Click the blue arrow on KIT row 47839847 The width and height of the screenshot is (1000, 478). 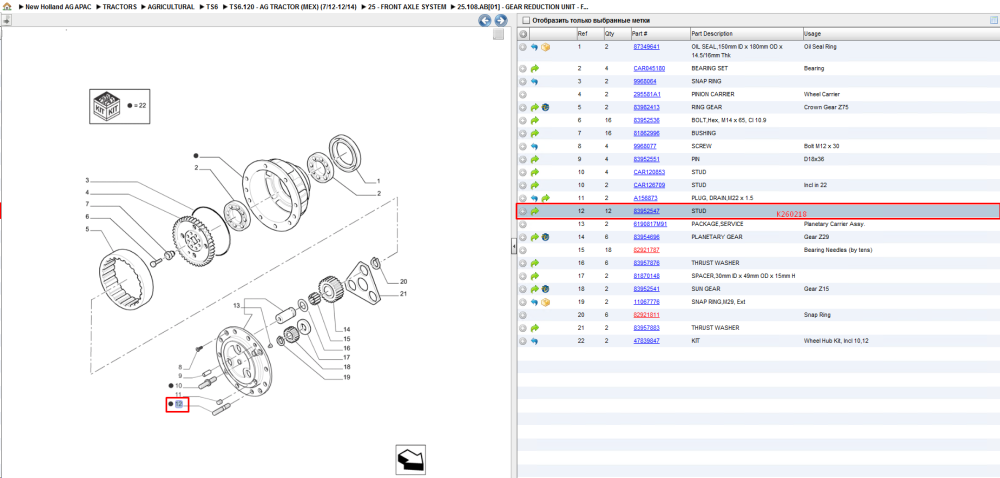click(x=534, y=341)
